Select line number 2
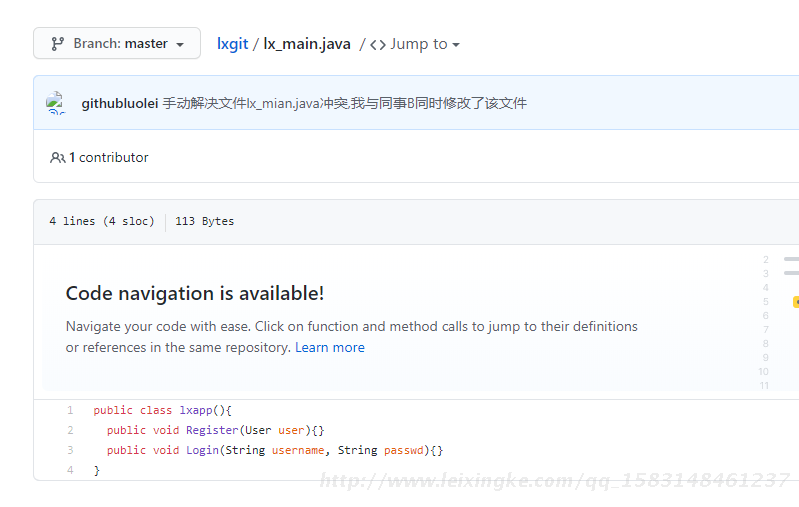This screenshot has height=507, width=799. 70,430
